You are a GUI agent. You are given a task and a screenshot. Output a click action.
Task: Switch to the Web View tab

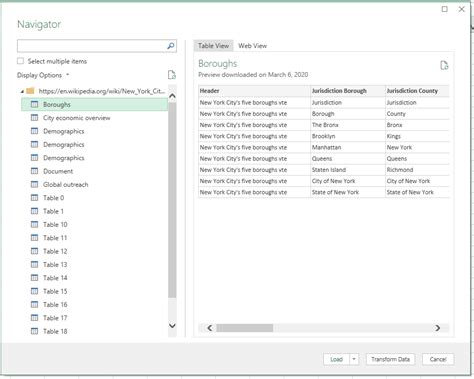(x=252, y=46)
